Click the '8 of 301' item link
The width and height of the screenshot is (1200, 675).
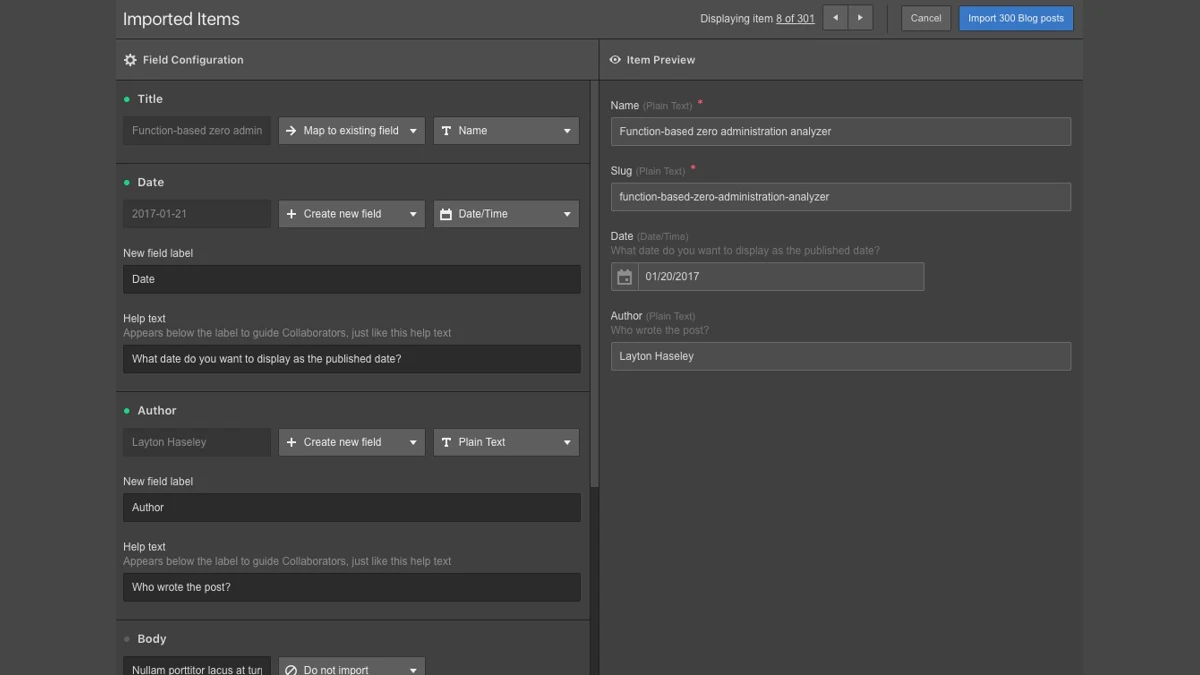pos(795,19)
